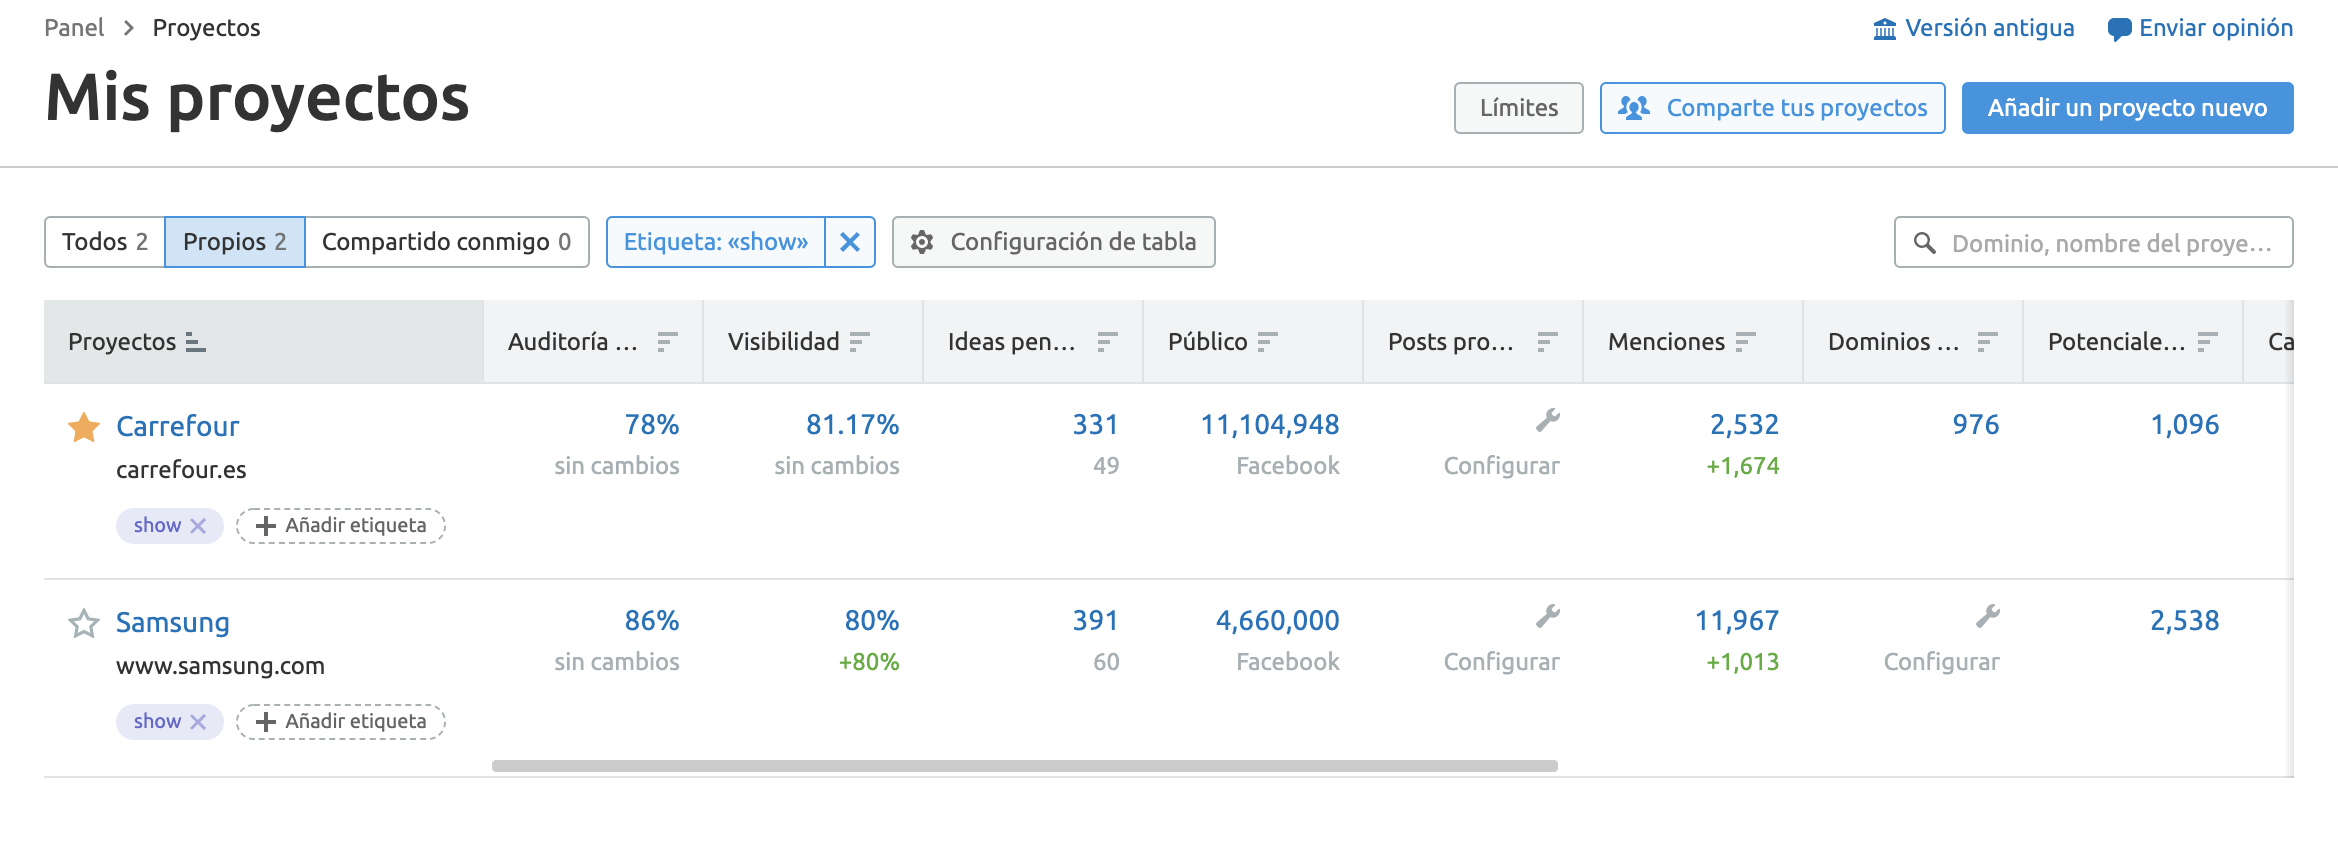Screen dimensions: 2338x842
Task: Click the wrench icon in Samsung Posts column
Action: point(1548,617)
